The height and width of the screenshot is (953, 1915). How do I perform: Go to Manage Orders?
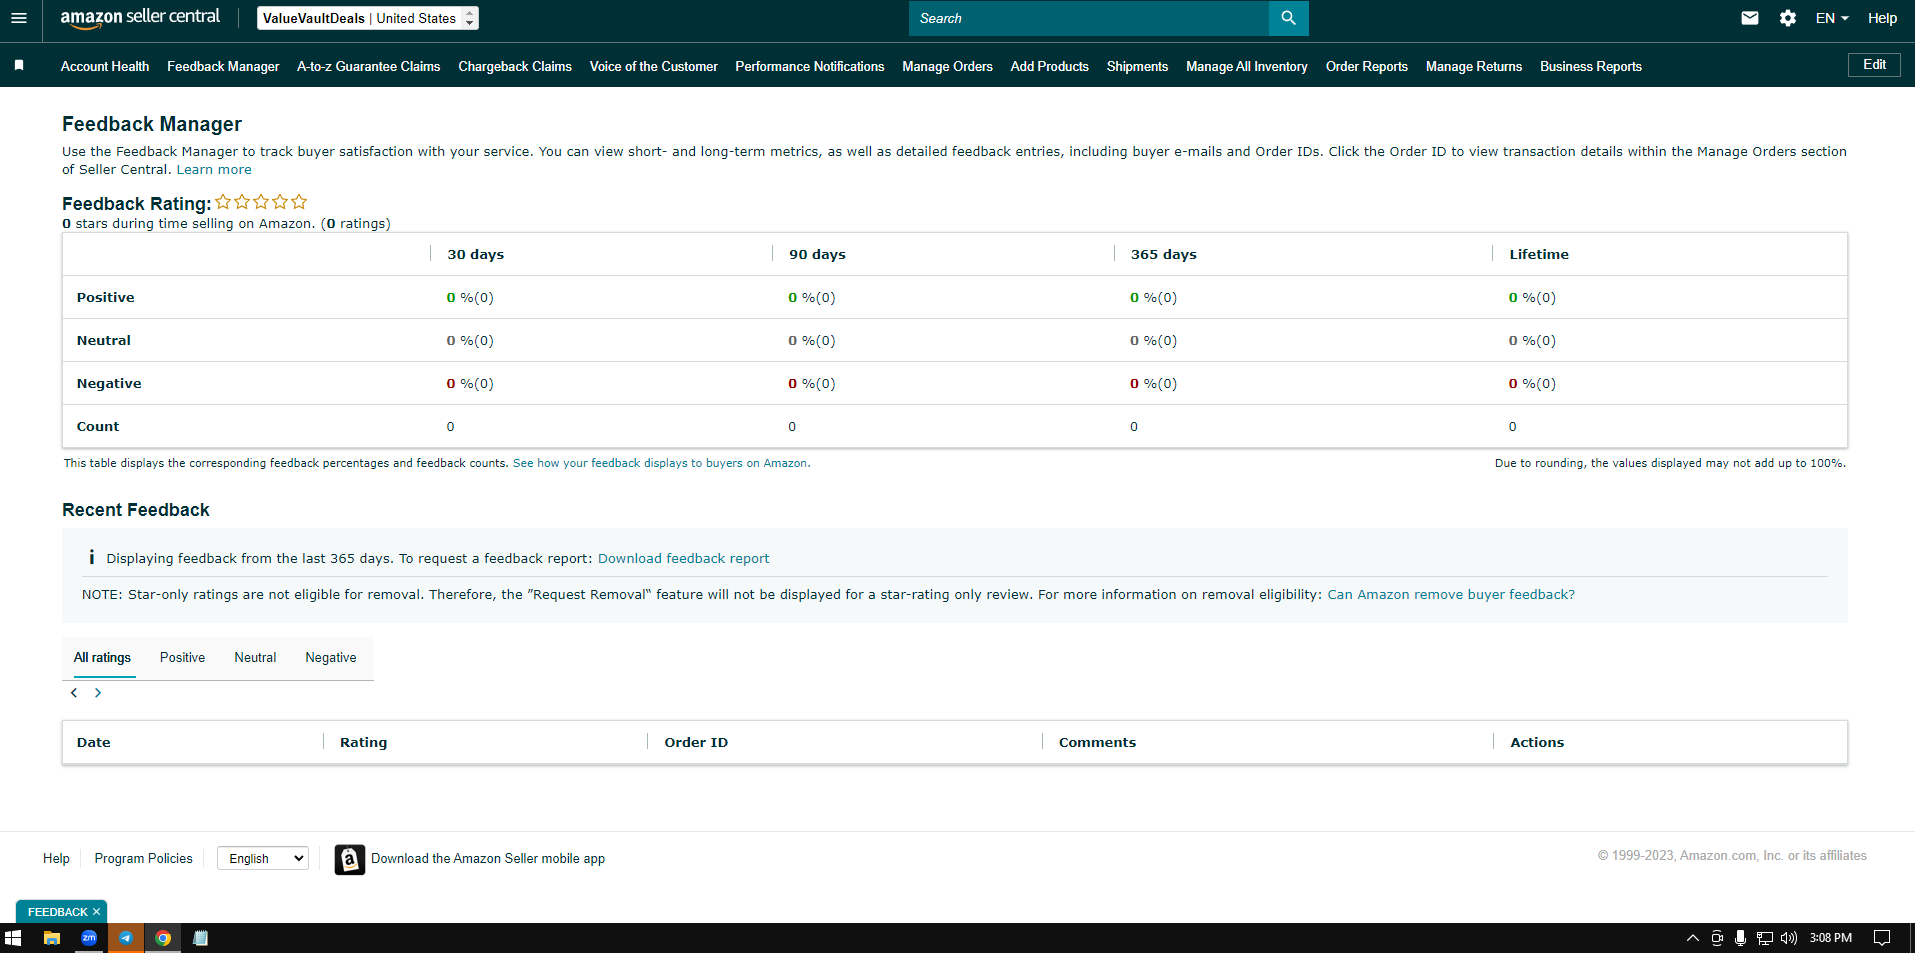pyautogui.click(x=947, y=66)
